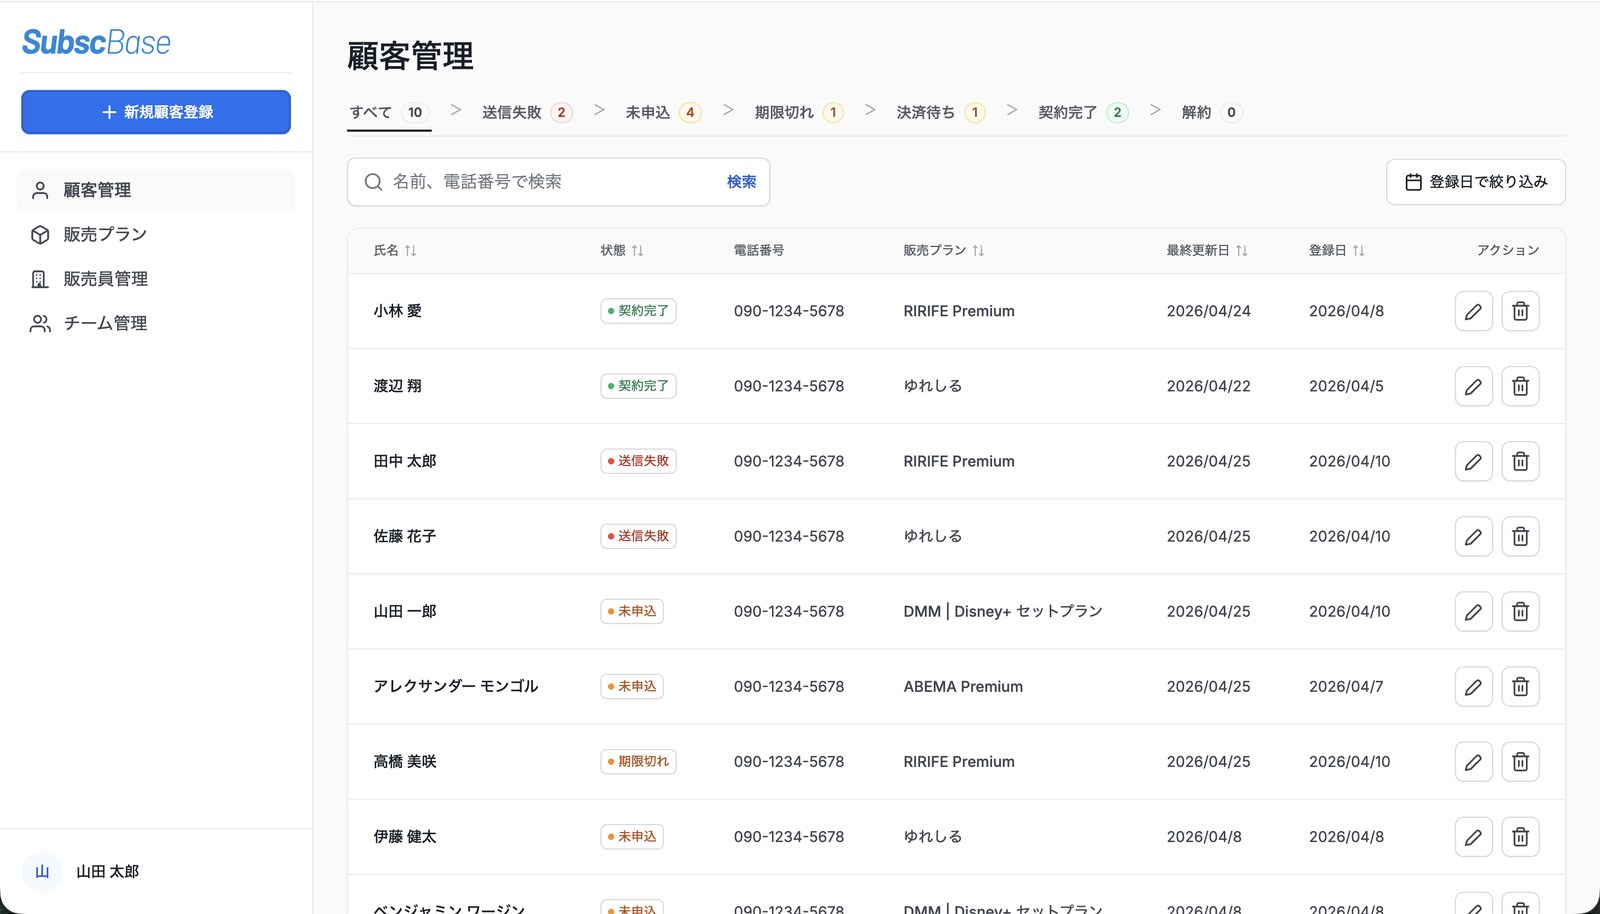Edit the アレクサンダー モンゴル entry
Image resolution: width=1600 pixels, height=914 pixels.
(x=1473, y=686)
